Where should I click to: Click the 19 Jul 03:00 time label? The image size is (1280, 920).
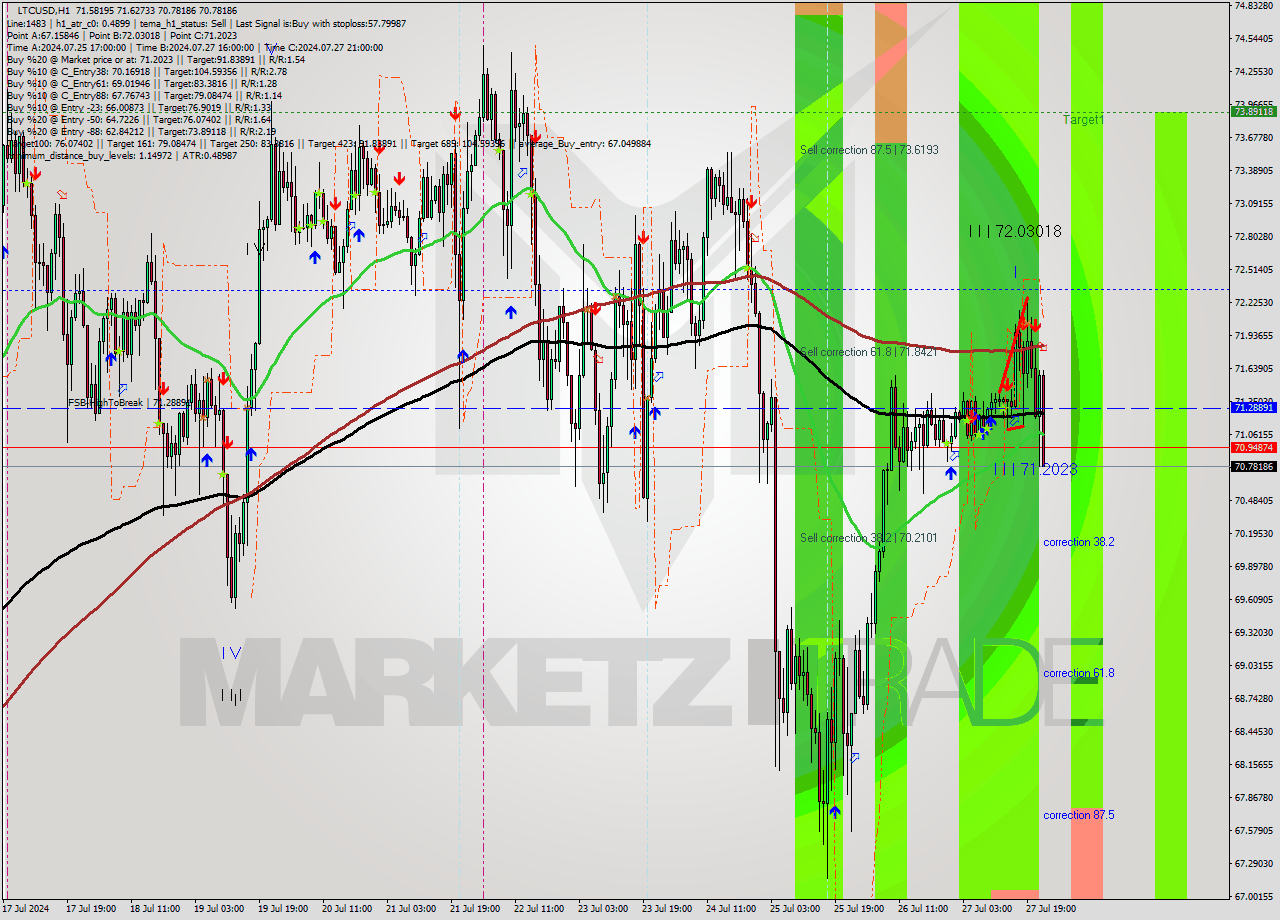(218, 909)
